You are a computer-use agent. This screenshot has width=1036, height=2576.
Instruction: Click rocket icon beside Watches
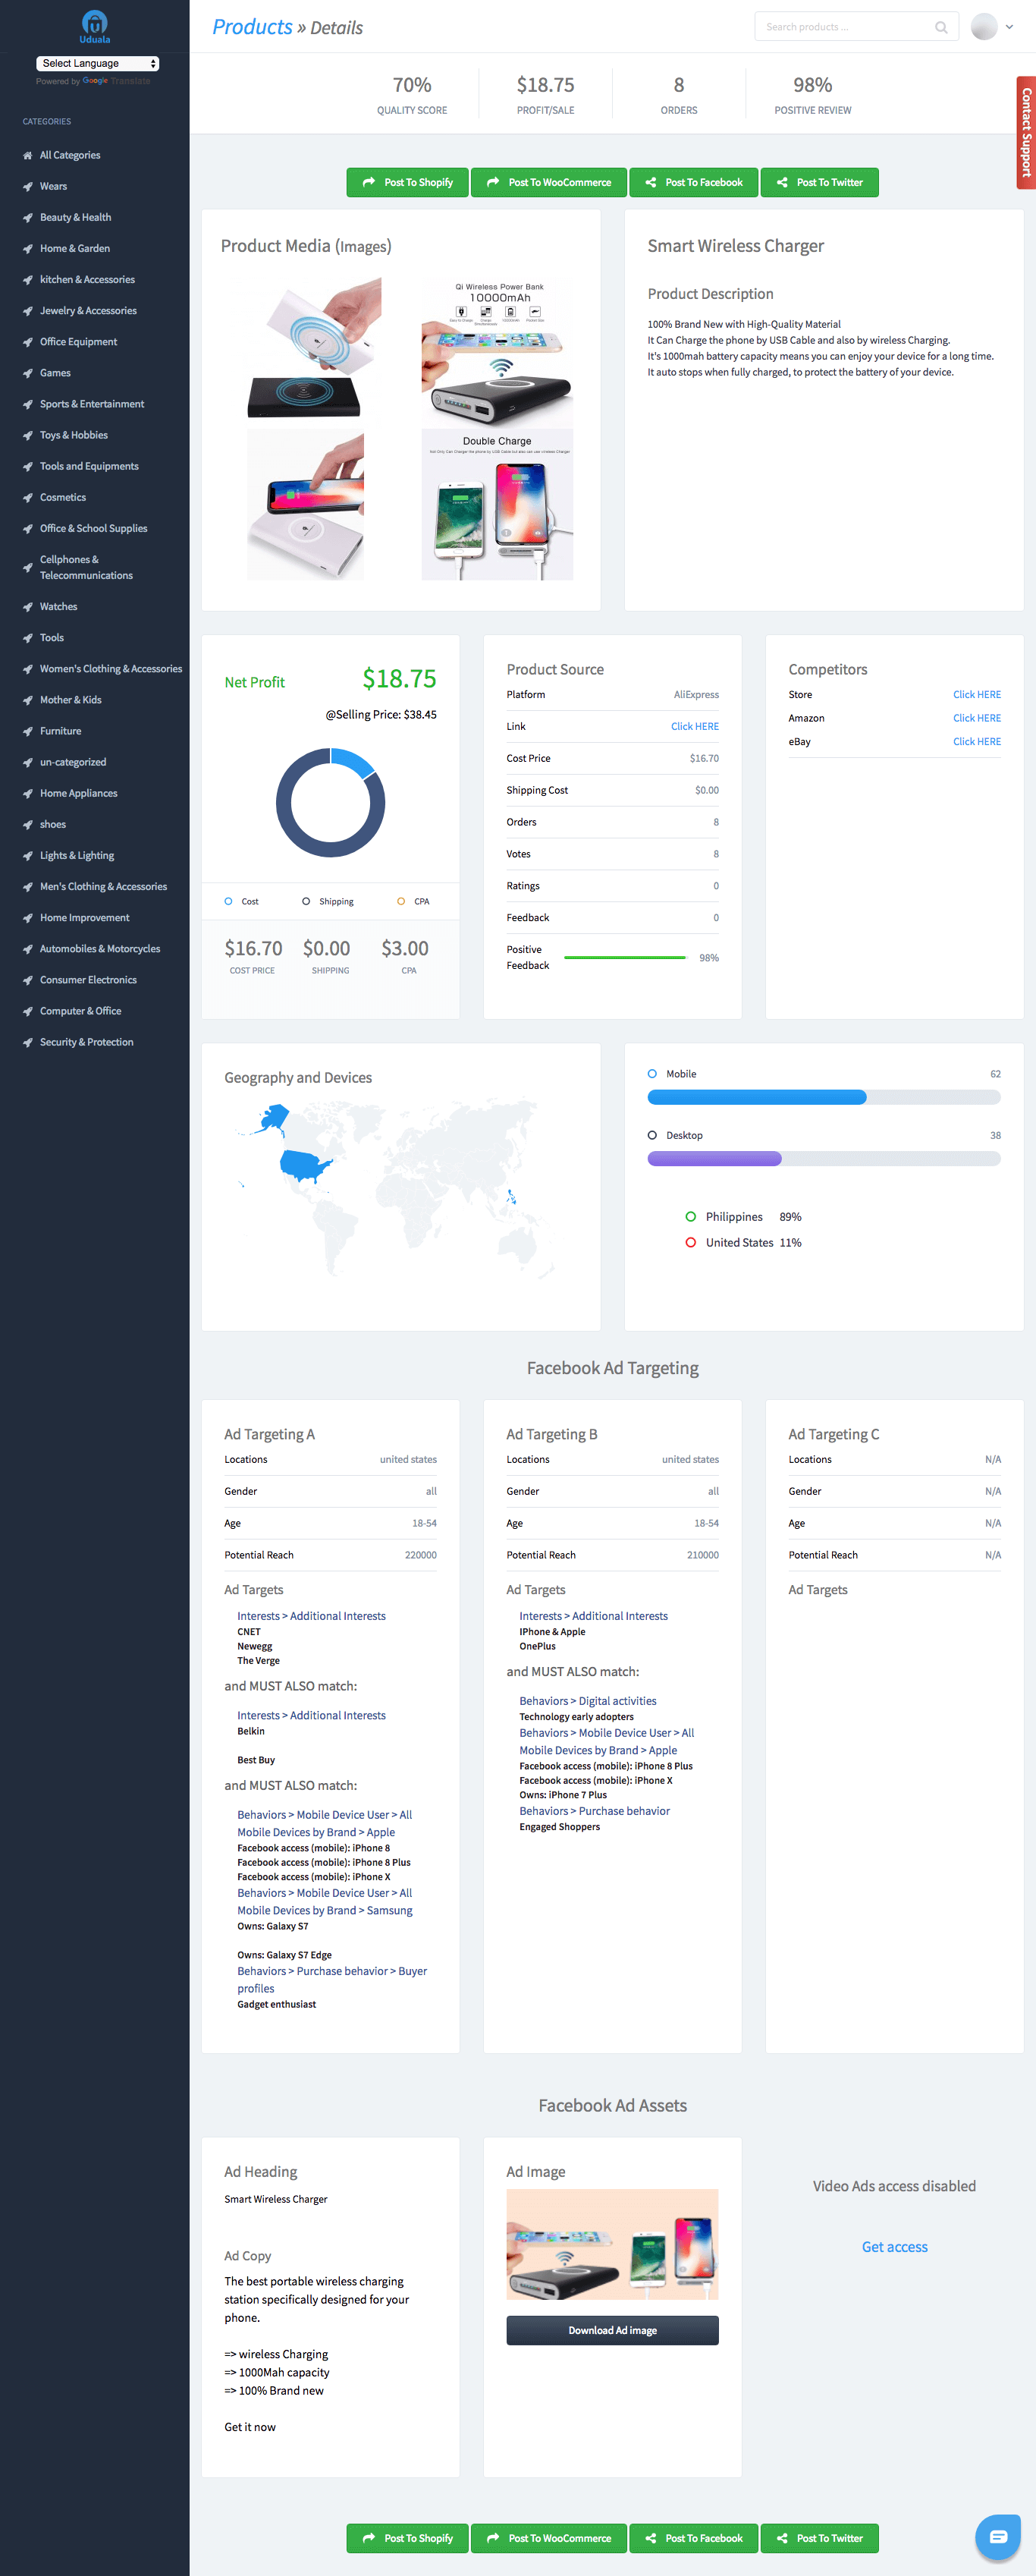click(x=28, y=606)
